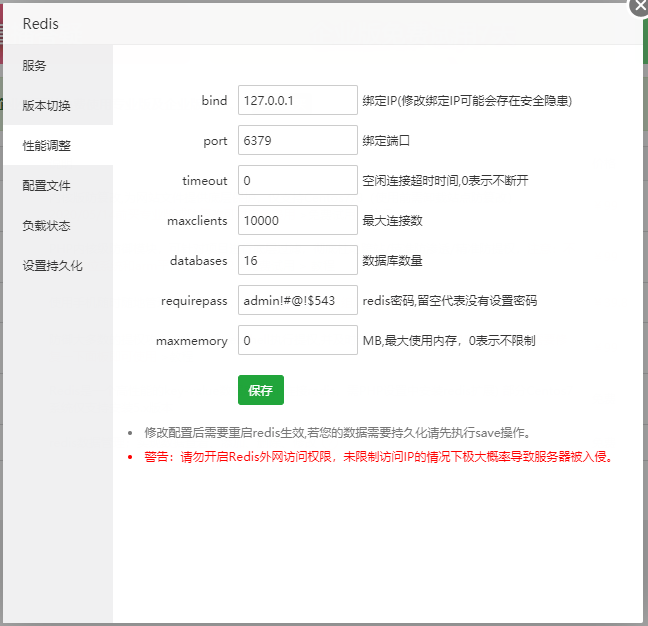The height and width of the screenshot is (626, 648).
Task: Edit the maxclients field showing 10000
Action: (x=298, y=220)
